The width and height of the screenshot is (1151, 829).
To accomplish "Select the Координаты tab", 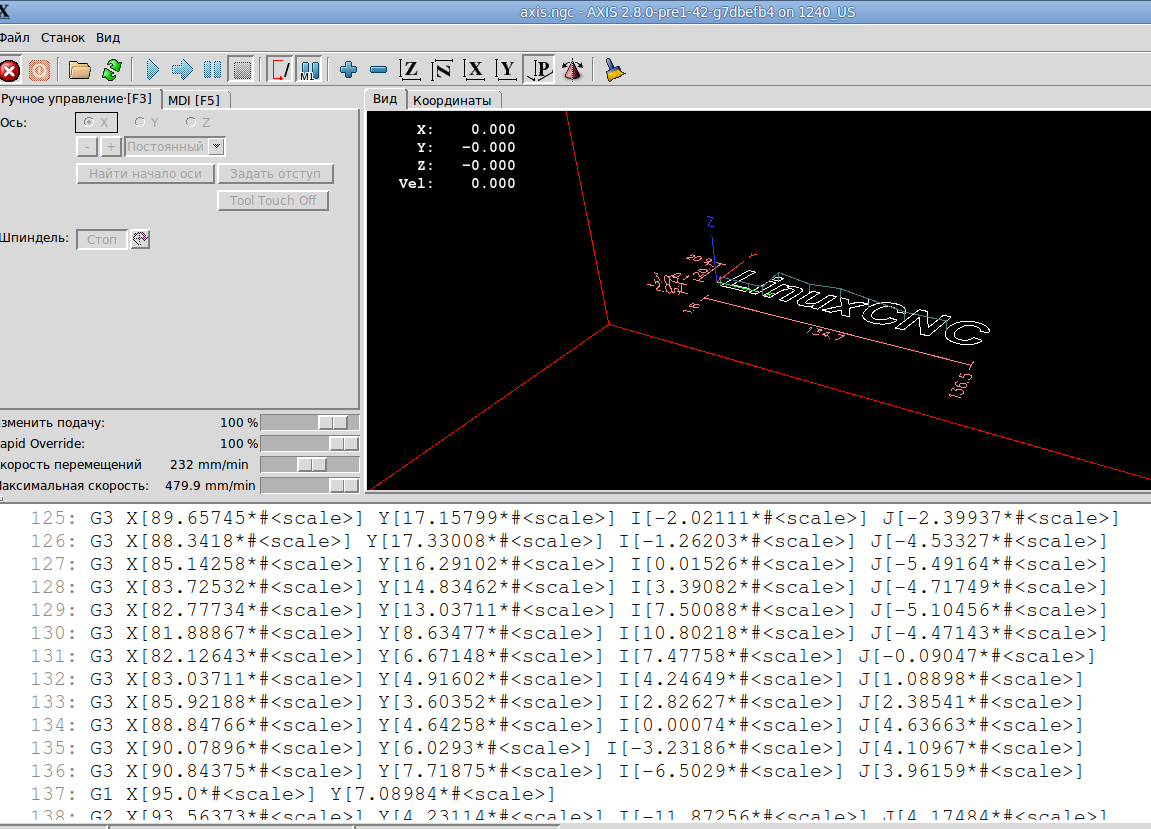I will click(452, 101).
